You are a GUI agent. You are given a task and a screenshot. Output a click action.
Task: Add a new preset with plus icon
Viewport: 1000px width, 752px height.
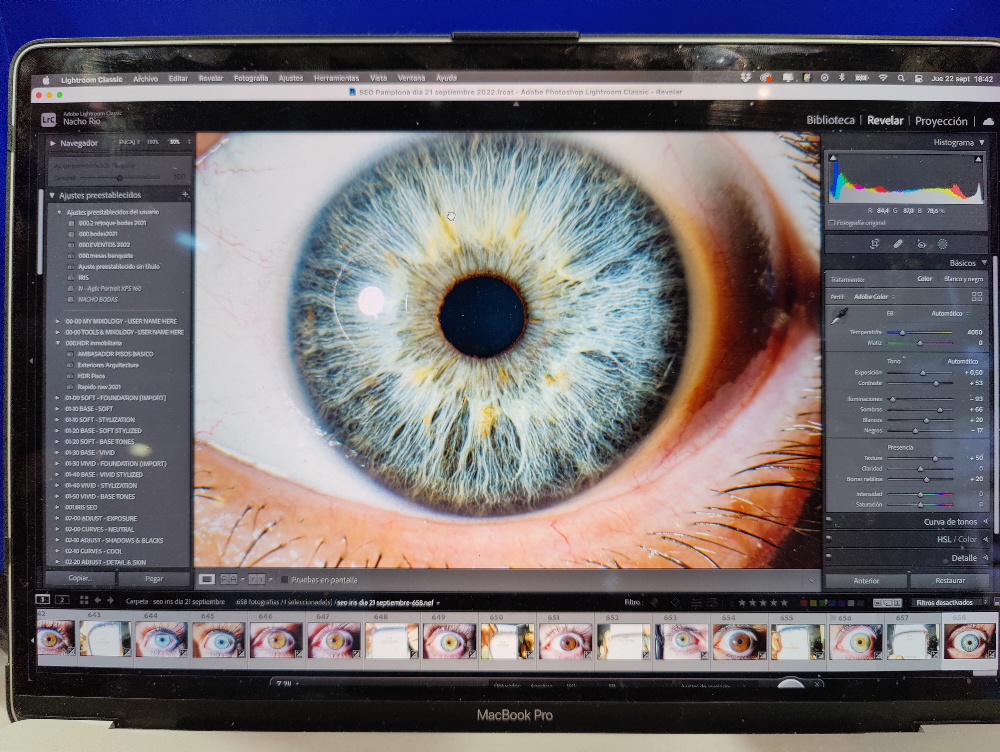[186, 195]
